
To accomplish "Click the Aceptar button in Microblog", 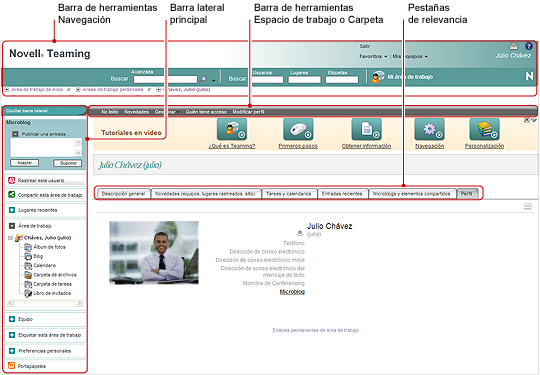I will 24,163.
